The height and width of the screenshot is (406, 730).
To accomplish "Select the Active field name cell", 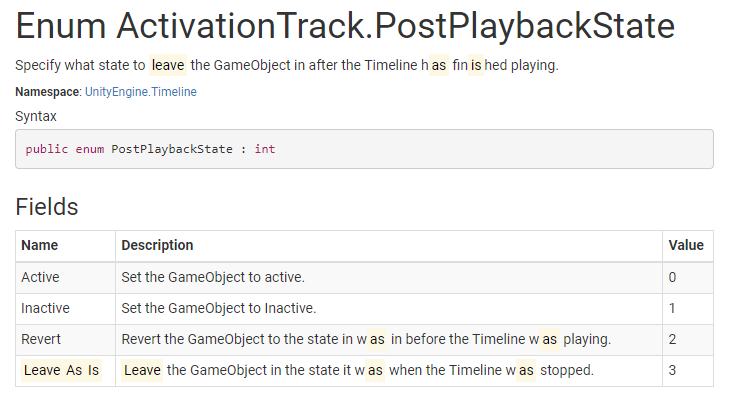I will coord(40,277).
